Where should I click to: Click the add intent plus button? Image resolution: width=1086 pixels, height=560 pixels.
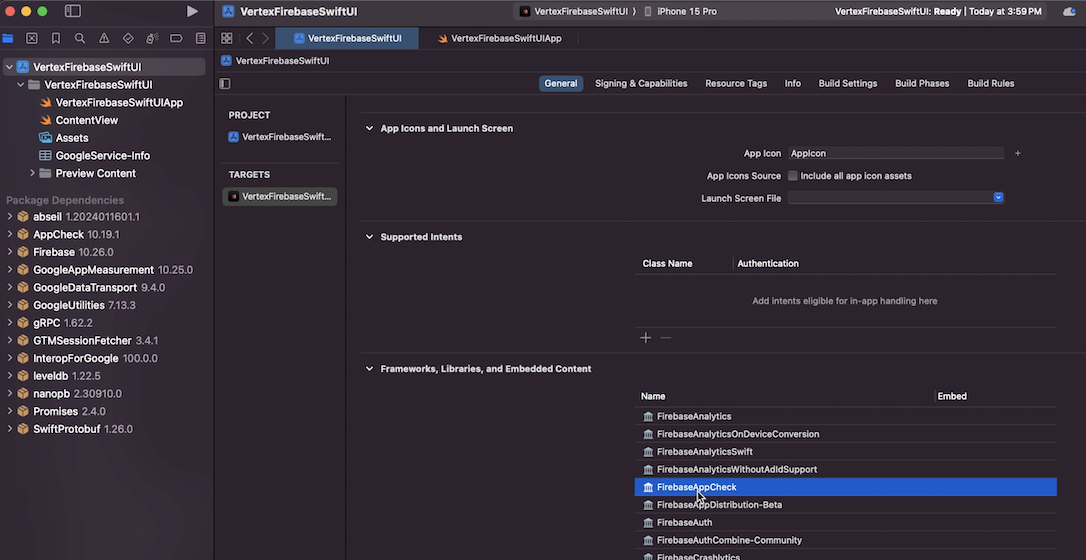click(645, 338)
